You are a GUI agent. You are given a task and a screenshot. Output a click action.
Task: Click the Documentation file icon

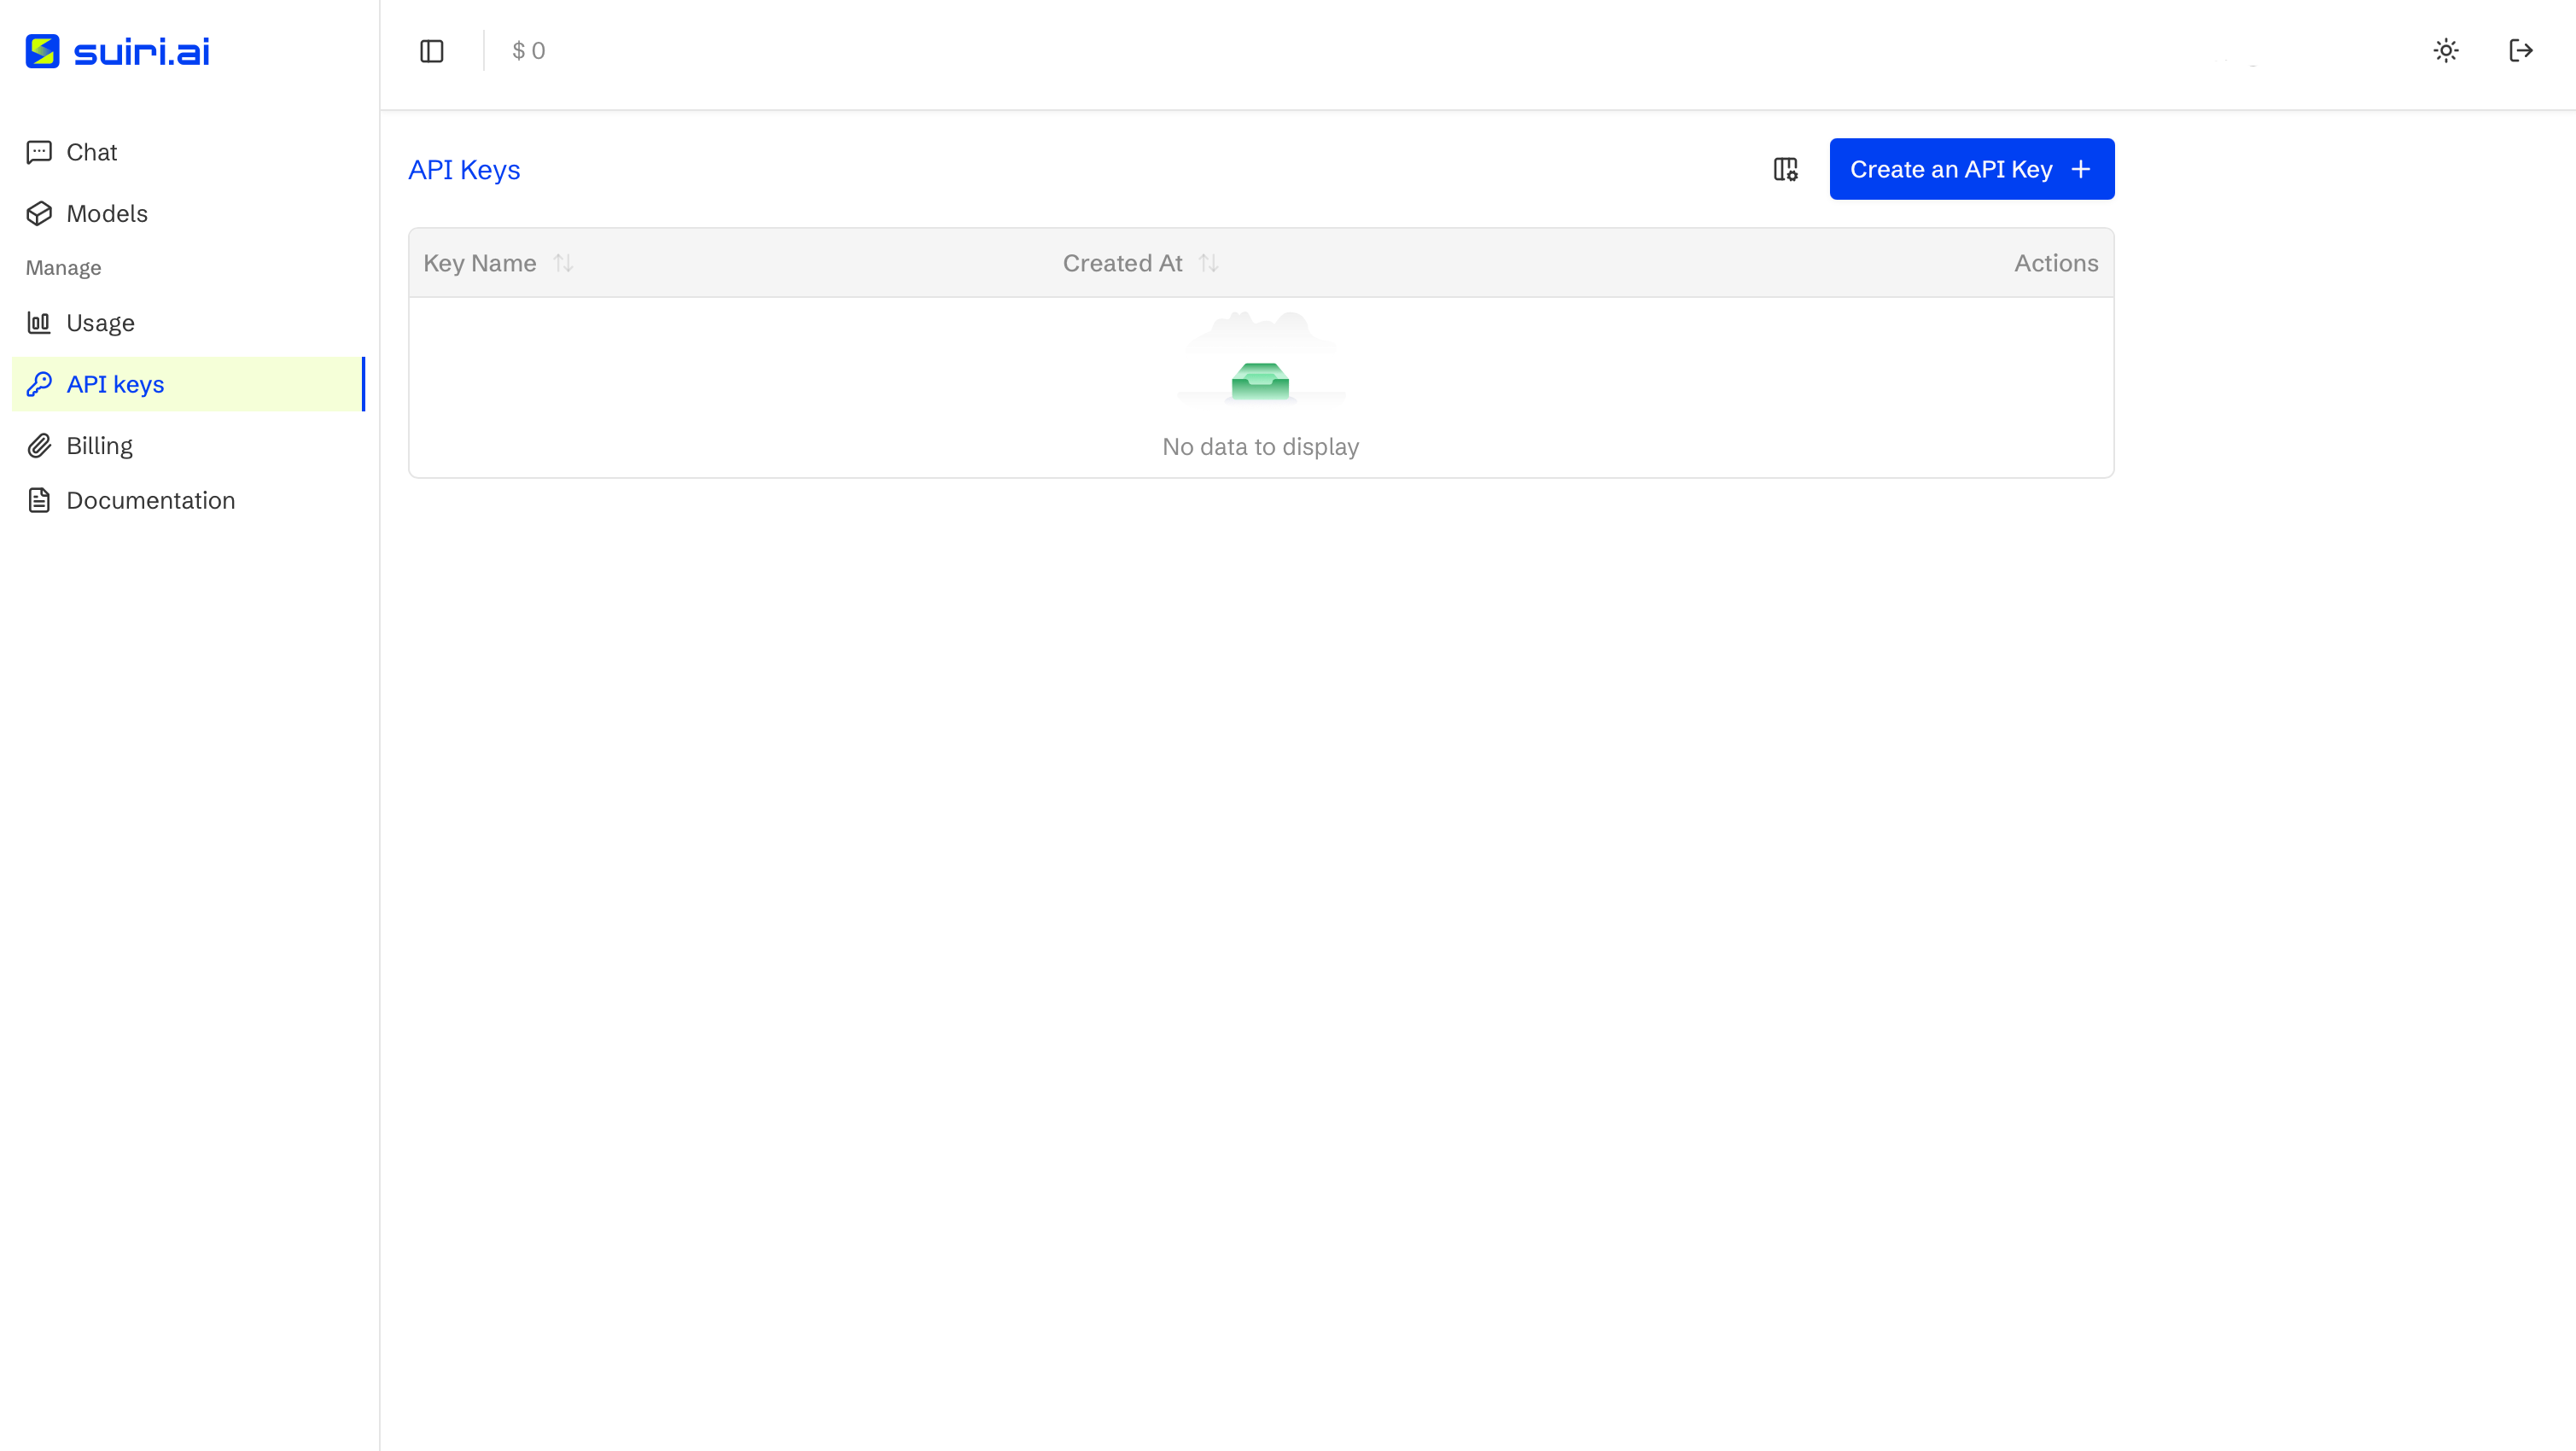(39, 500)
